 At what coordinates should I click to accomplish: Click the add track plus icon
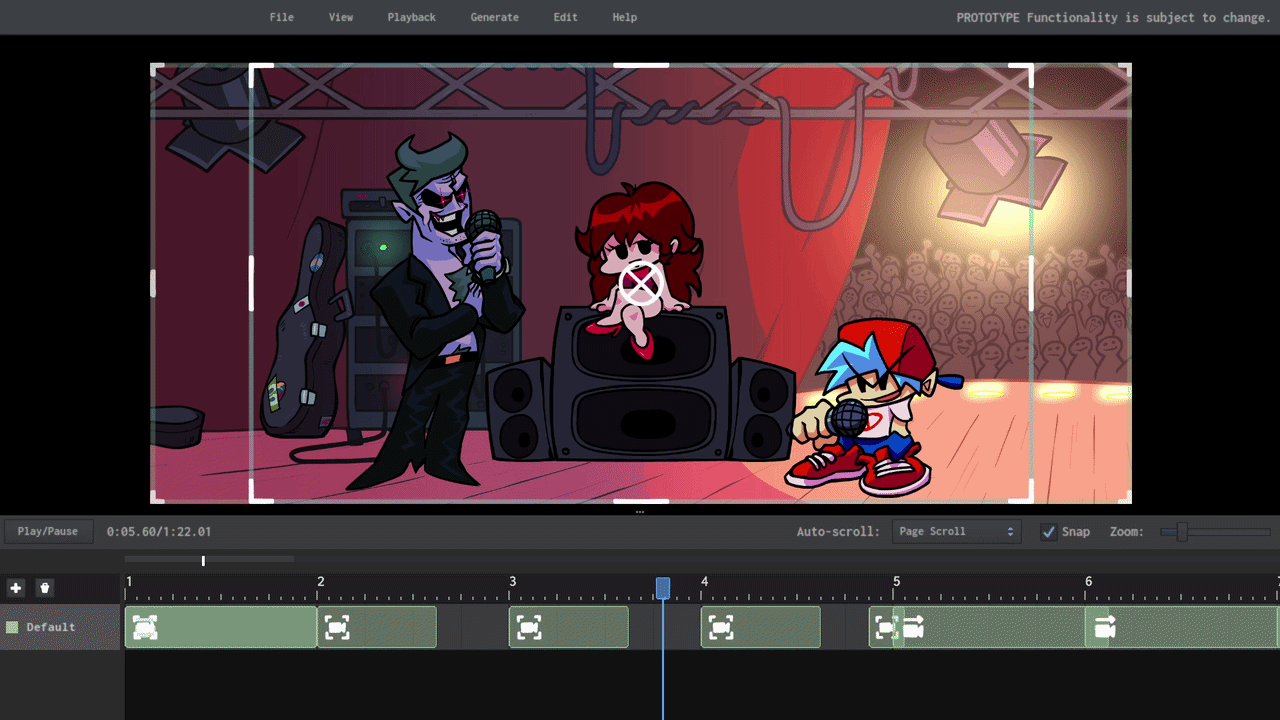point(15,588)
